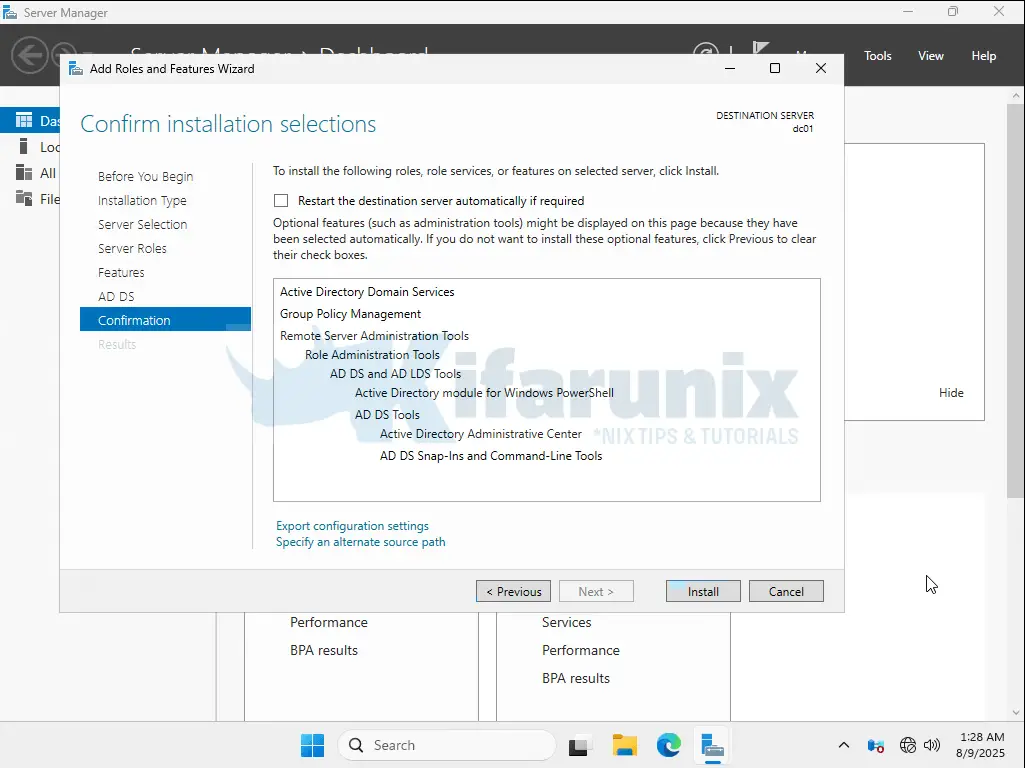Select the Confirmation wizard step
The image size is (1025, 768).
(x=165, y=320)
